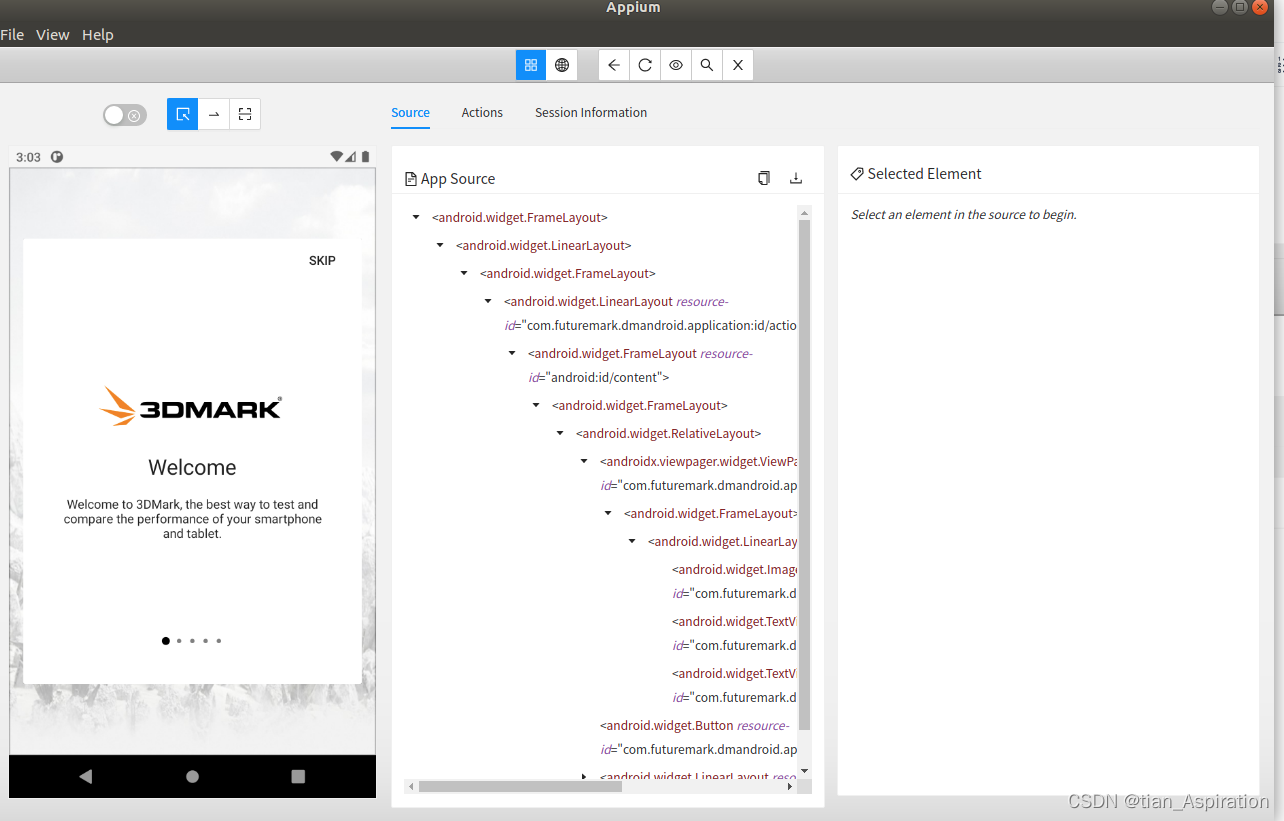Collapse FrameLayout android:id/content node
This screenshot has height=821, width=1284.
click(512, 353)
